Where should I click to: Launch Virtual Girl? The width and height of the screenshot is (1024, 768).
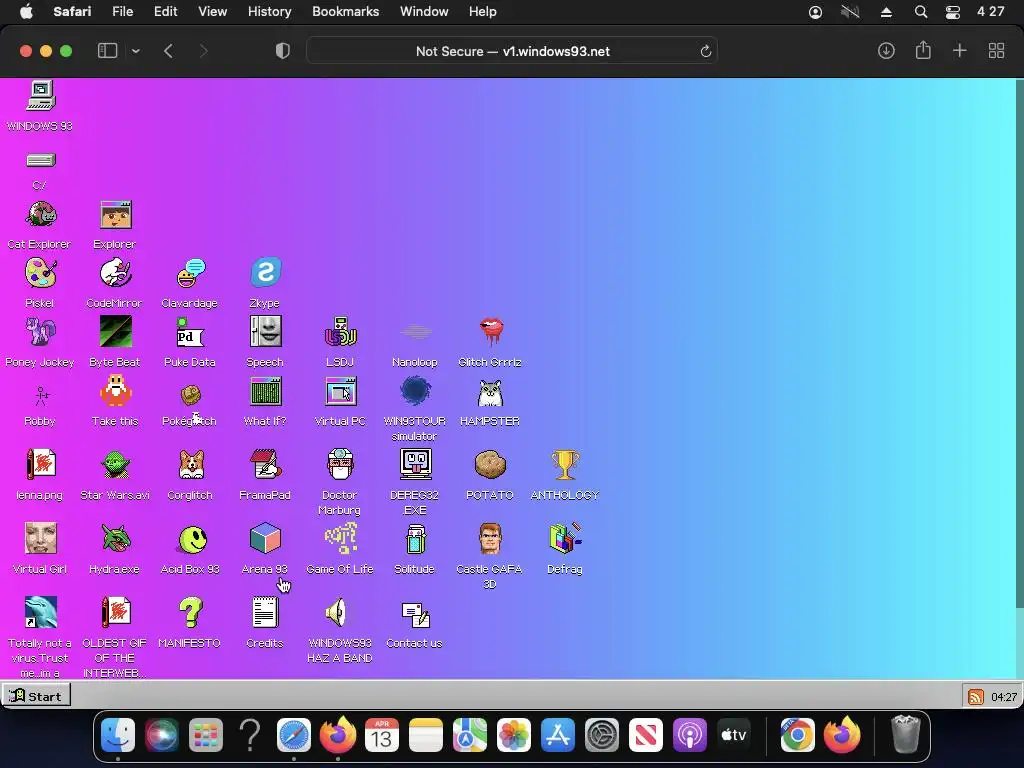(x=40, y=538)
